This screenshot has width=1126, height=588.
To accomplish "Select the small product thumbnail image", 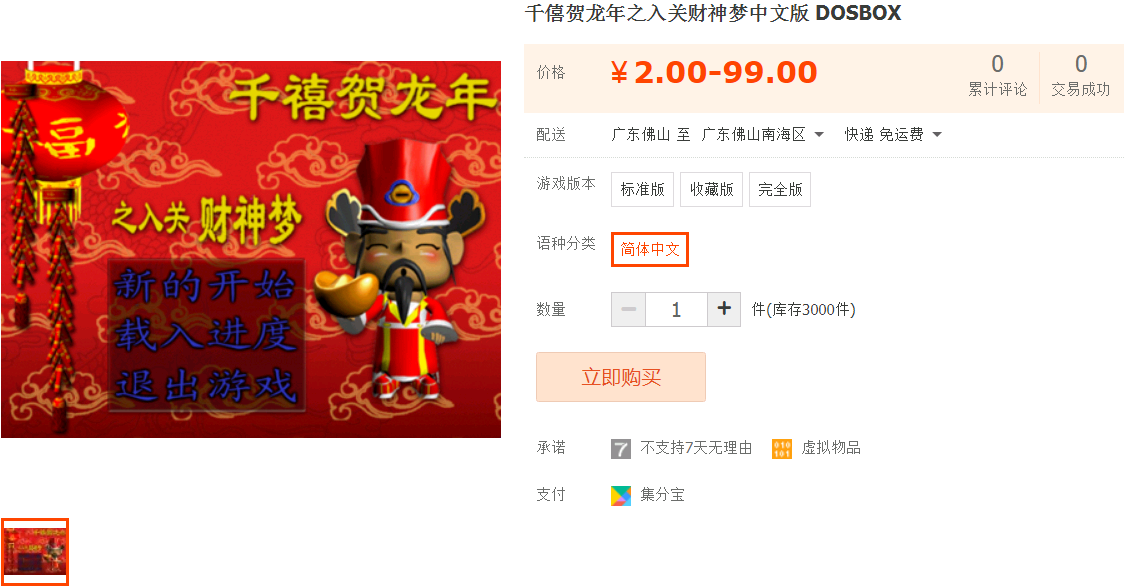I will [x=34, y=551].
